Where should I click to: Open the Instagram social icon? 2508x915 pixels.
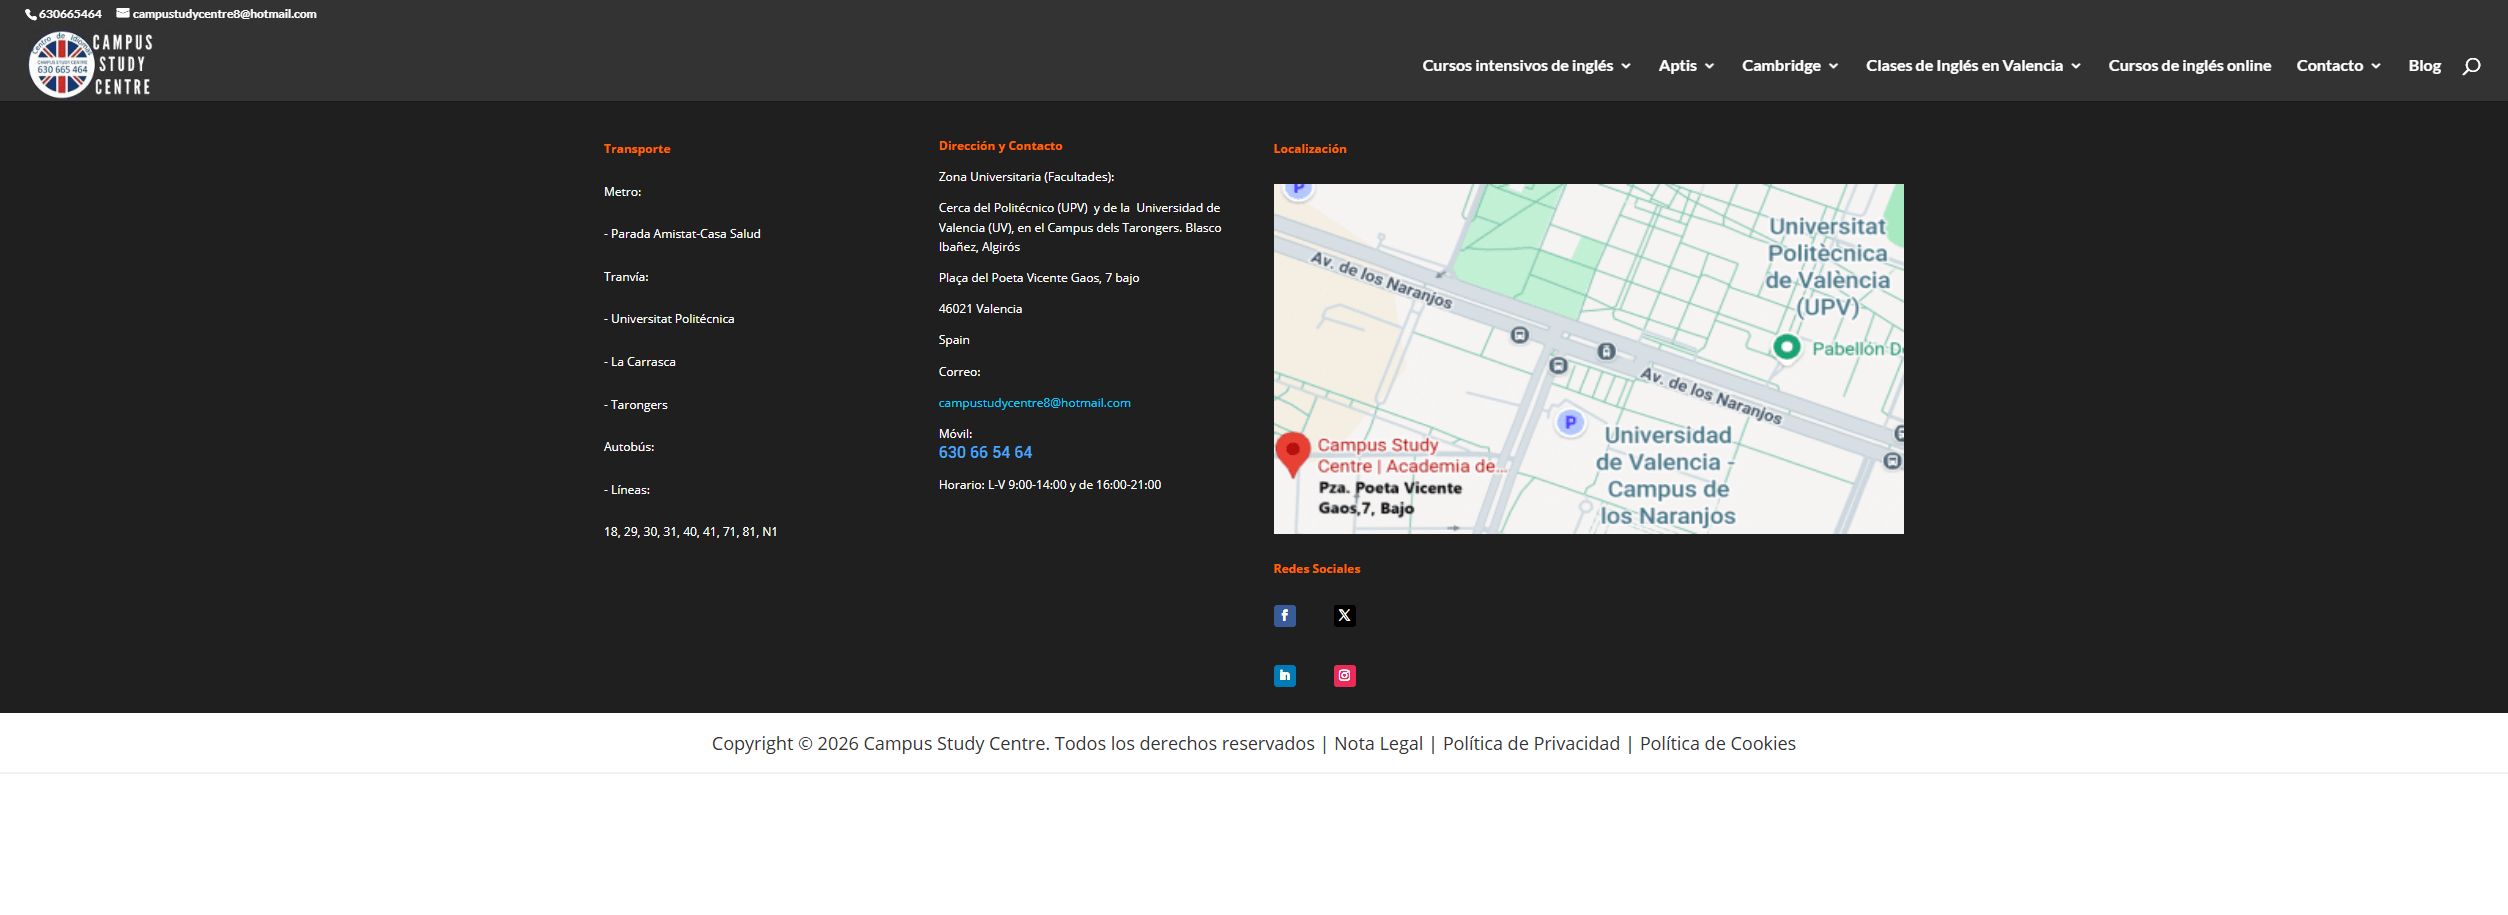(x=1344, y=676)
